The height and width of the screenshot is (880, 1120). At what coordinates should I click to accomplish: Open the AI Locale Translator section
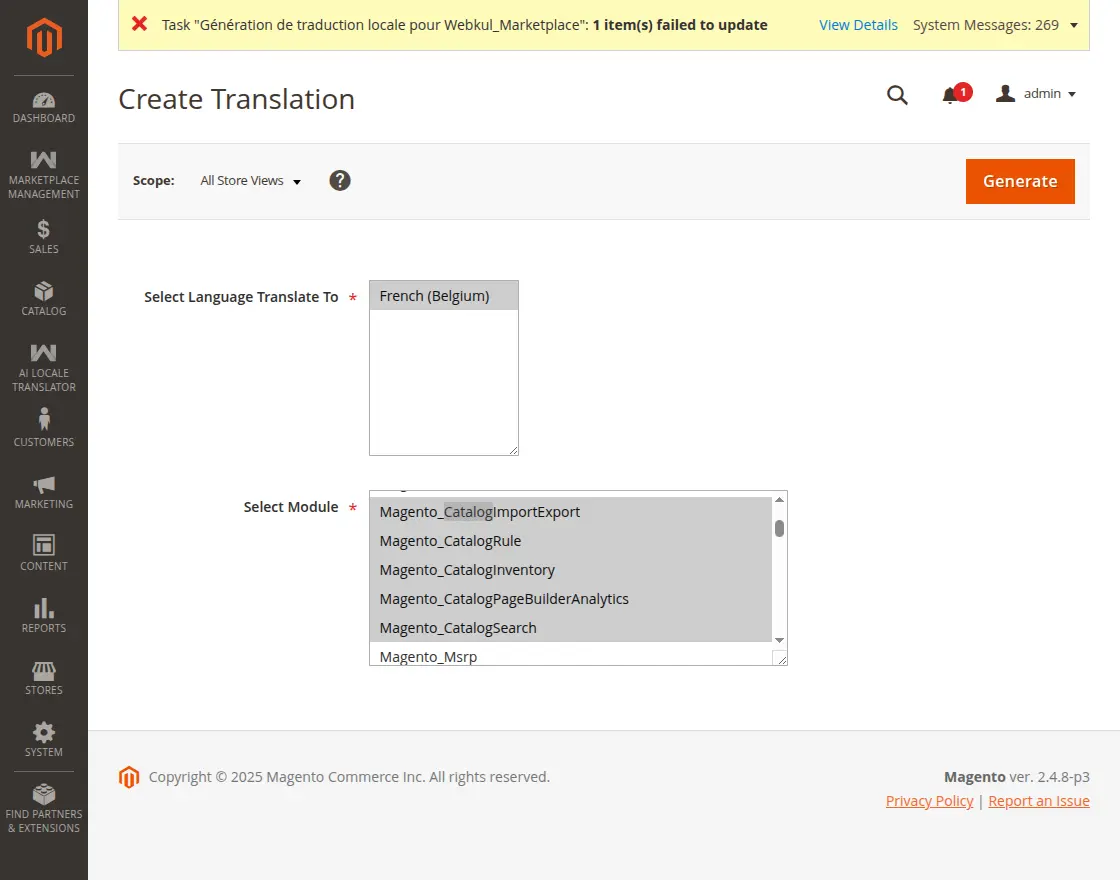click(x=43, y=366)
